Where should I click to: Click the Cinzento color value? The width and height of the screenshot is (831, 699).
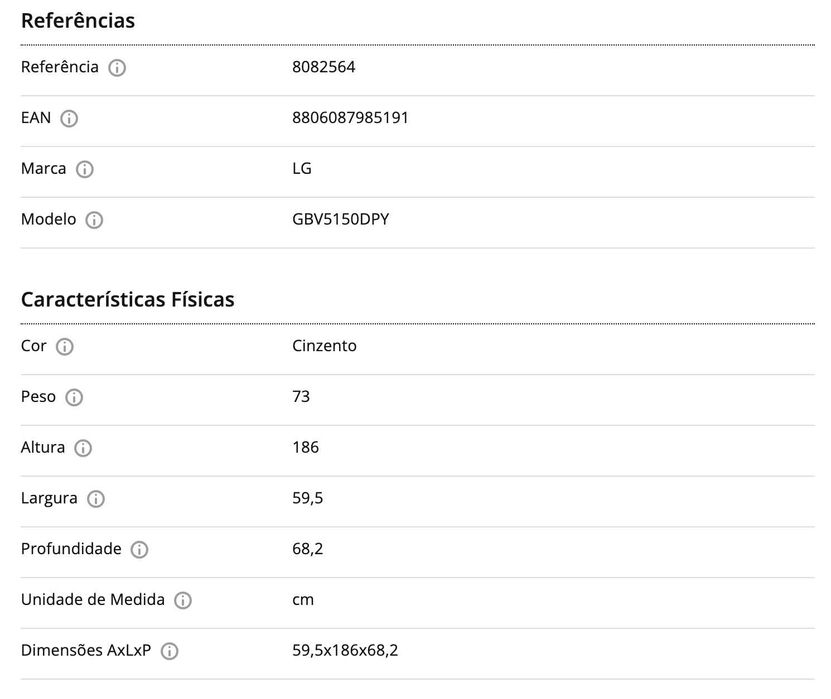(x=324, y=346)
